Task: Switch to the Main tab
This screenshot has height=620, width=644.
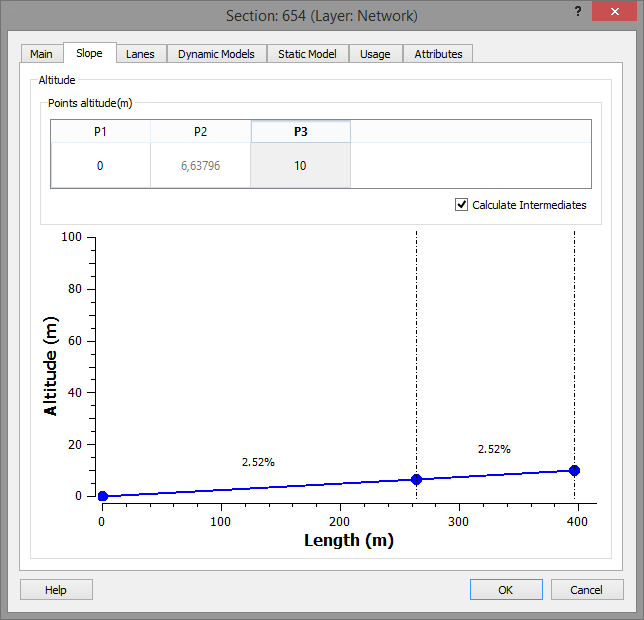Action: pos(41,54)
